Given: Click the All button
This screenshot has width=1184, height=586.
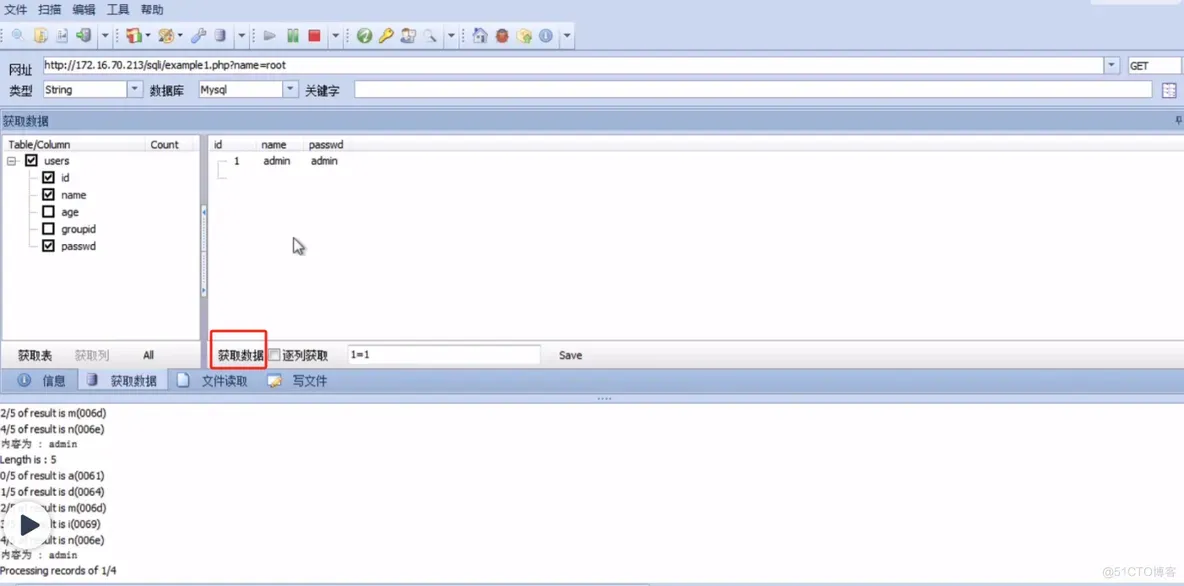Looking at the screenshot, I should tap(148, 355).
